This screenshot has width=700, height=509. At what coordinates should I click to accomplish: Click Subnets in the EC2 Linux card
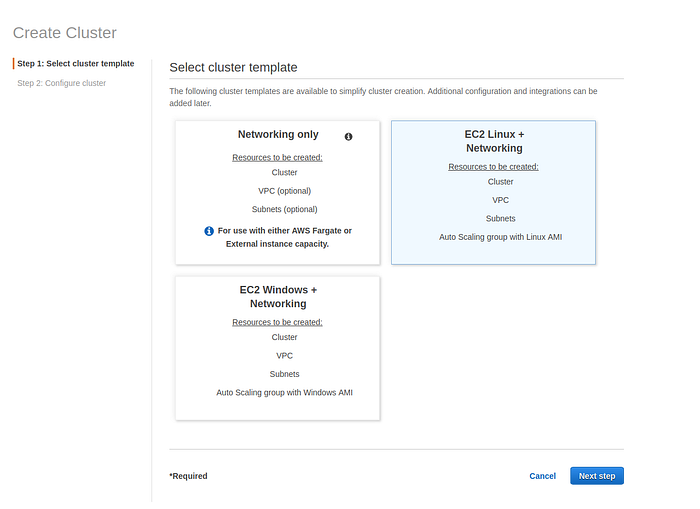(x=500, y=218)
